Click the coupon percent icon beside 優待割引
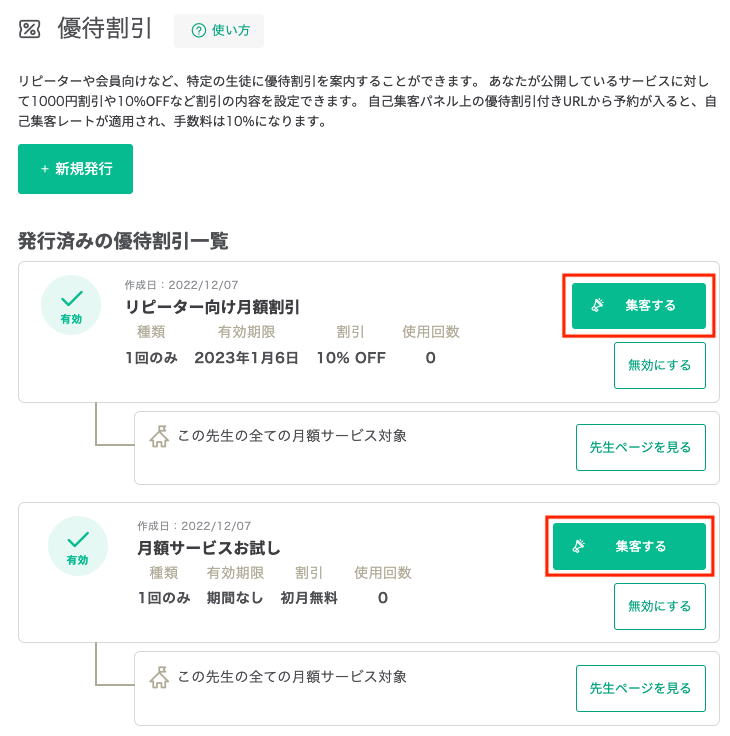730x736 pixels. tap(30, 29)
